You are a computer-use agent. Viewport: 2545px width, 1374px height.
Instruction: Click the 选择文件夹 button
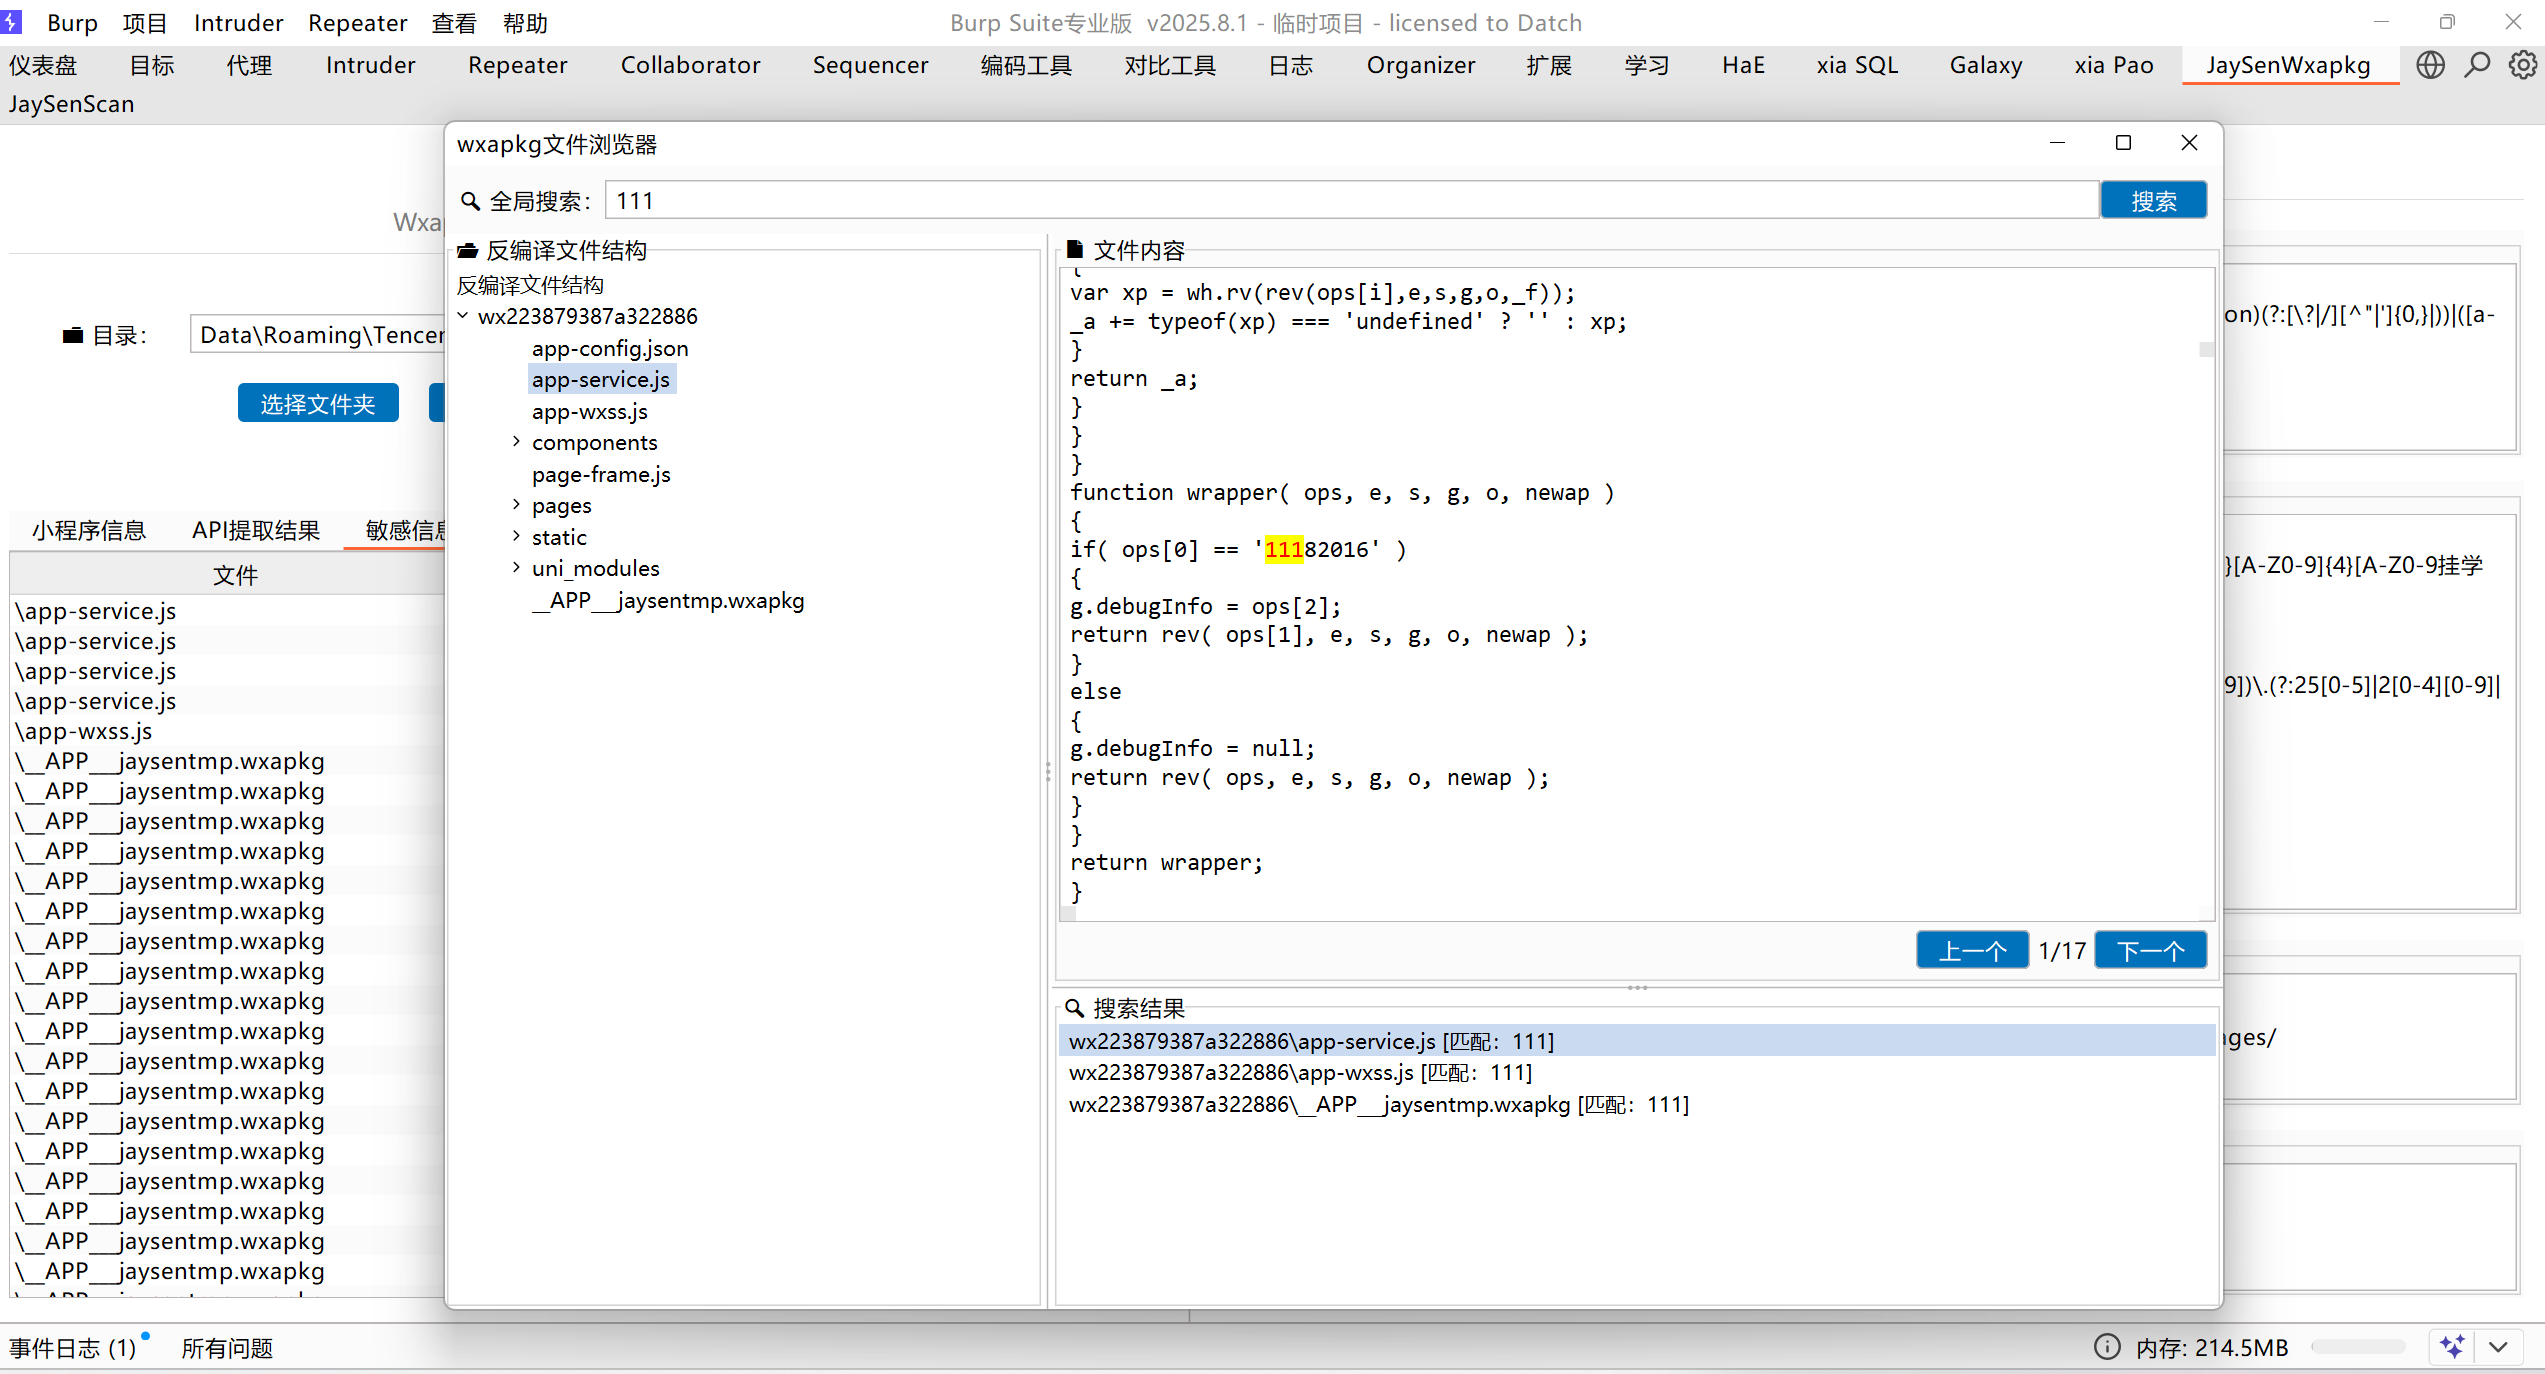tap(318, 403)
